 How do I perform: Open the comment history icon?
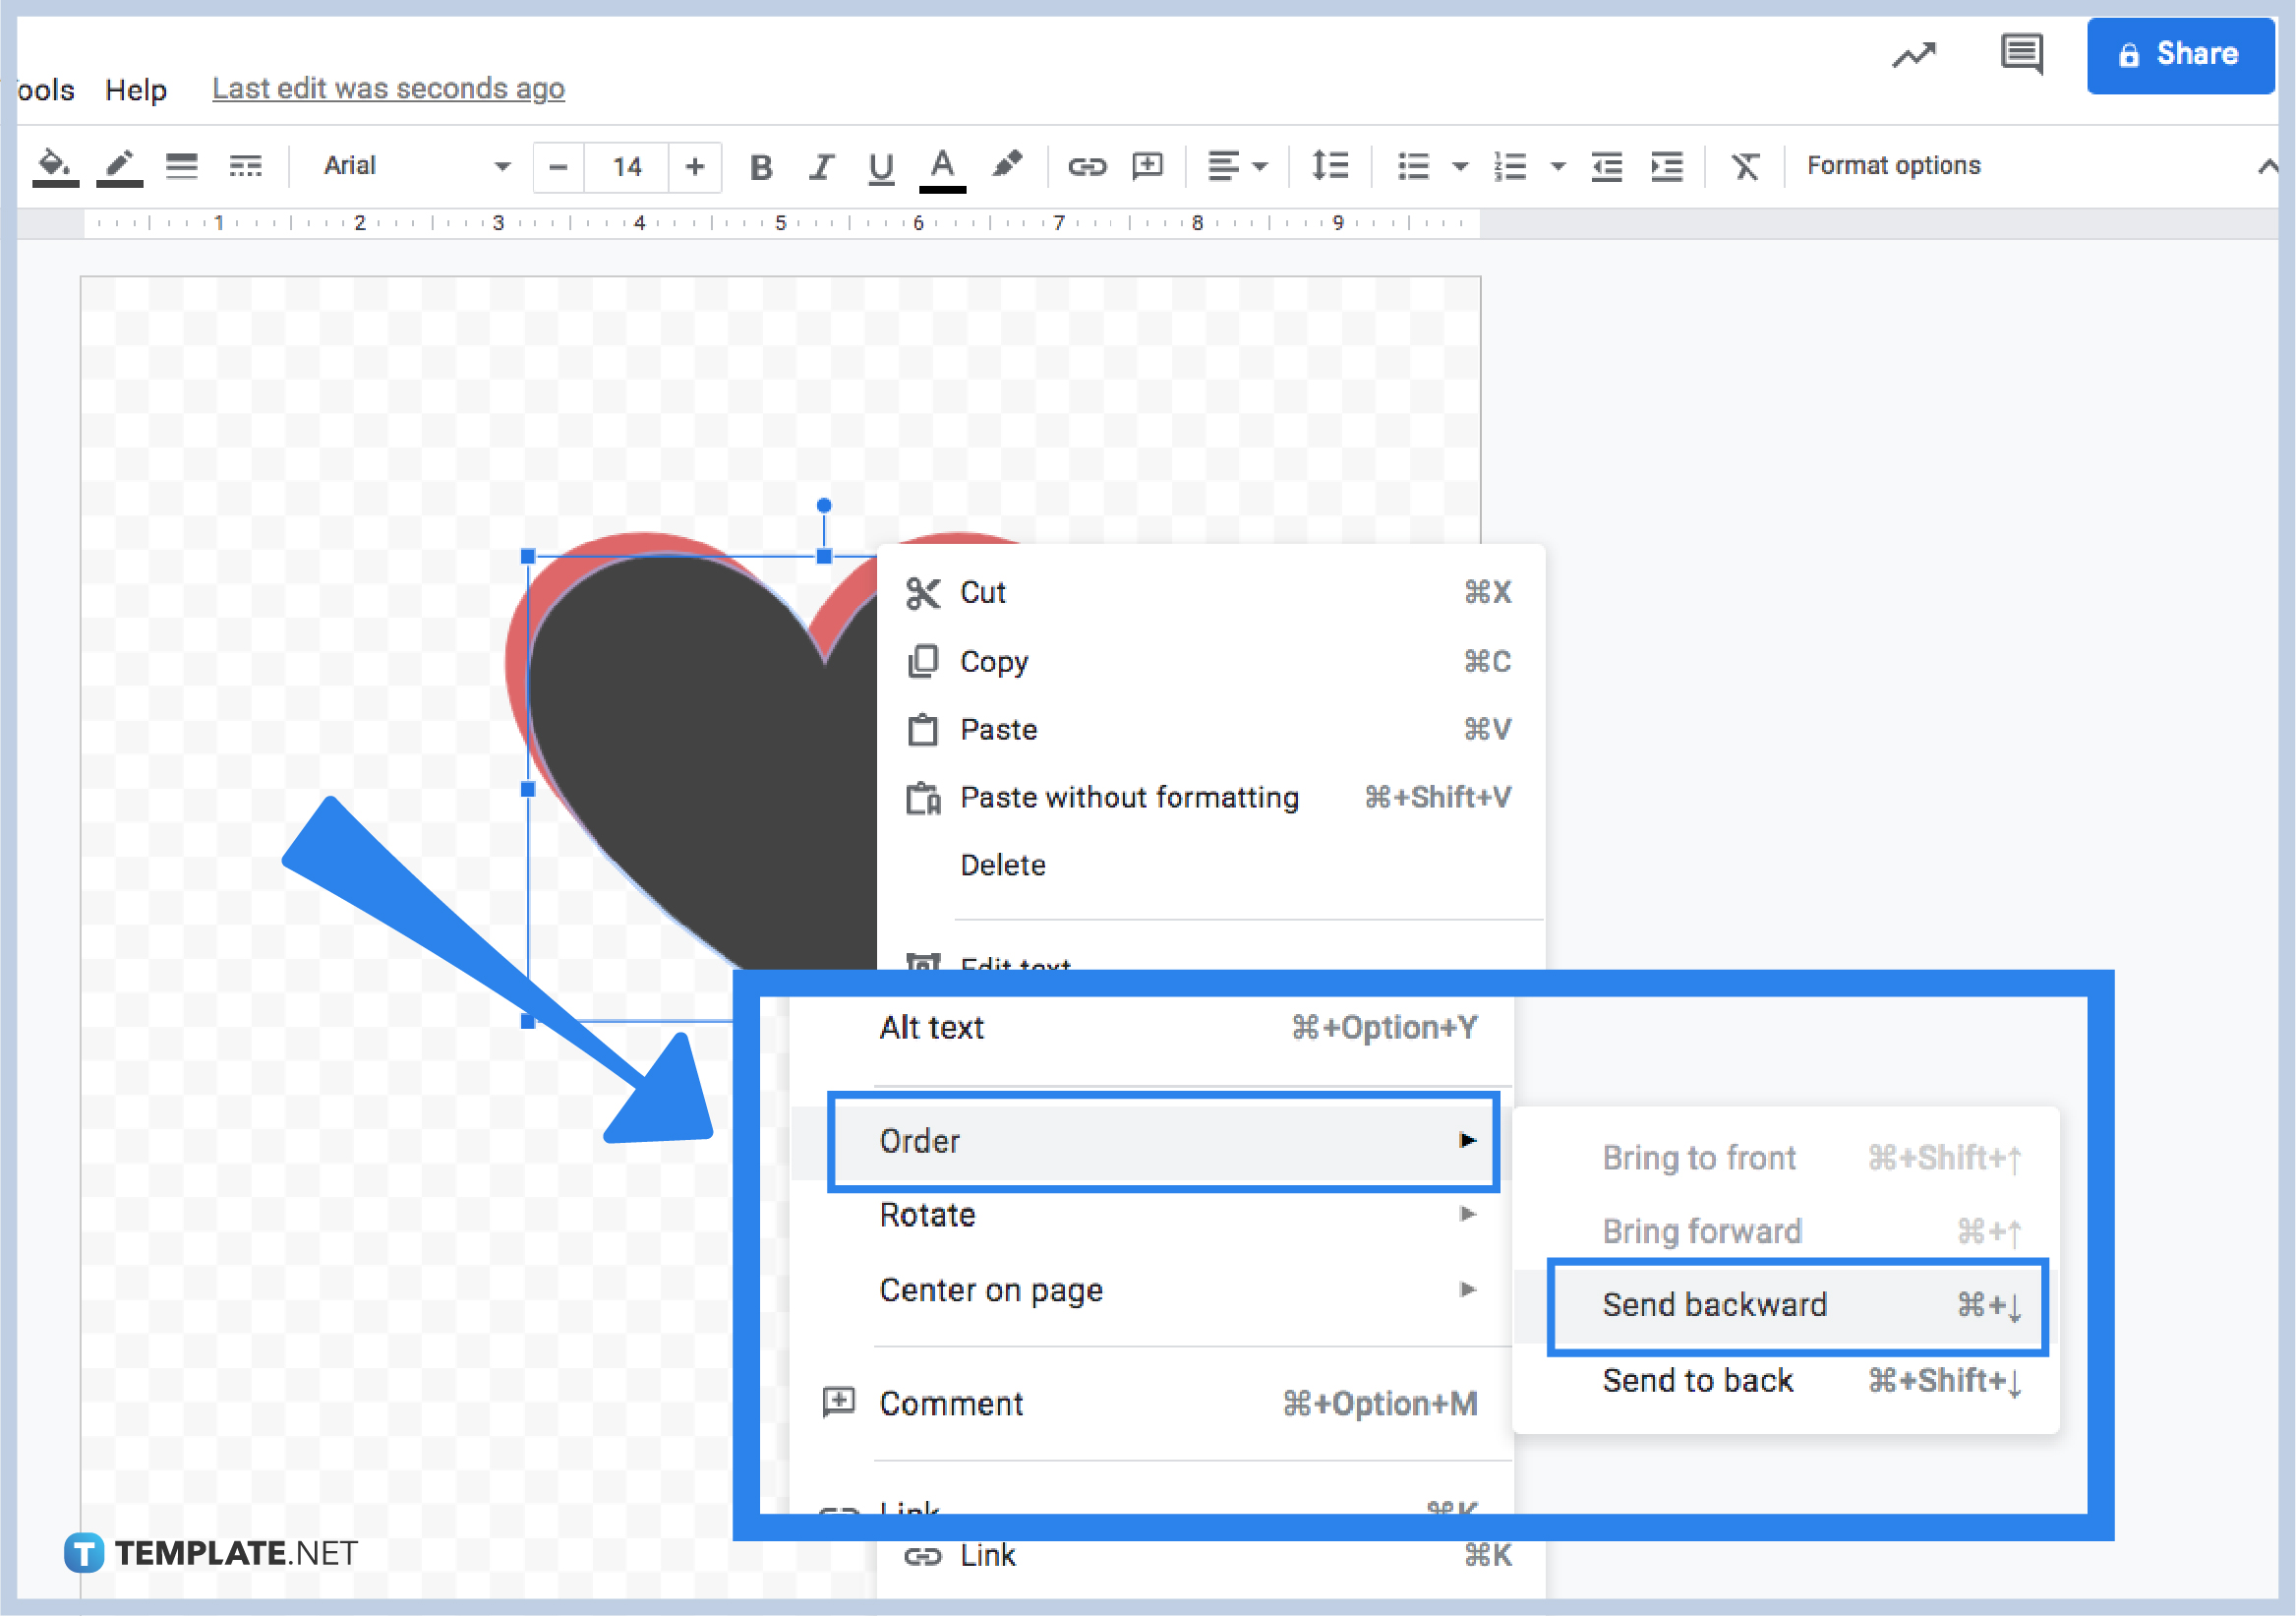[x=2021, y=54]
